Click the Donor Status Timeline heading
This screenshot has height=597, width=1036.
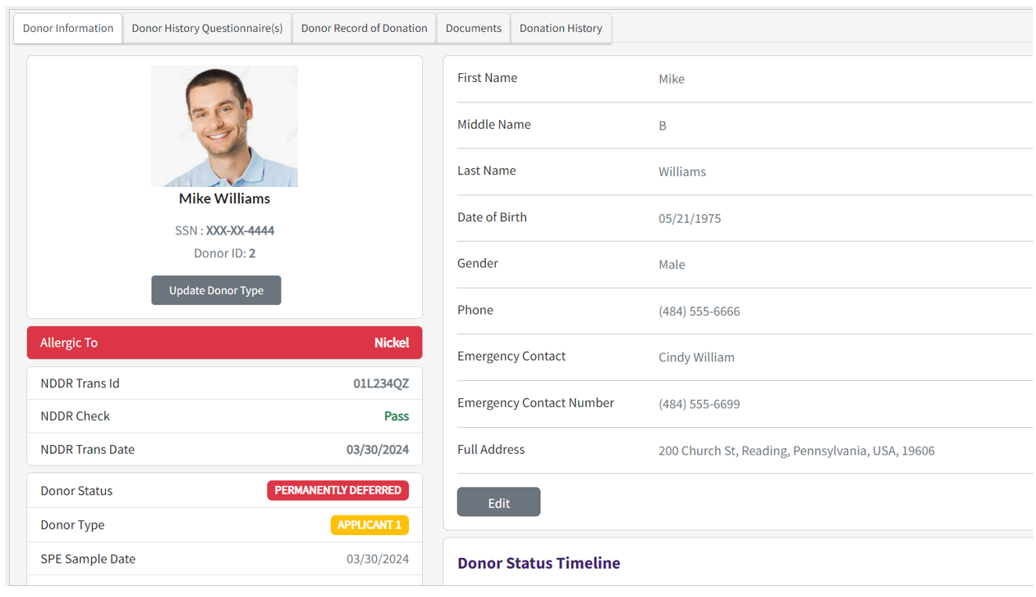click(x=538, y=563)
